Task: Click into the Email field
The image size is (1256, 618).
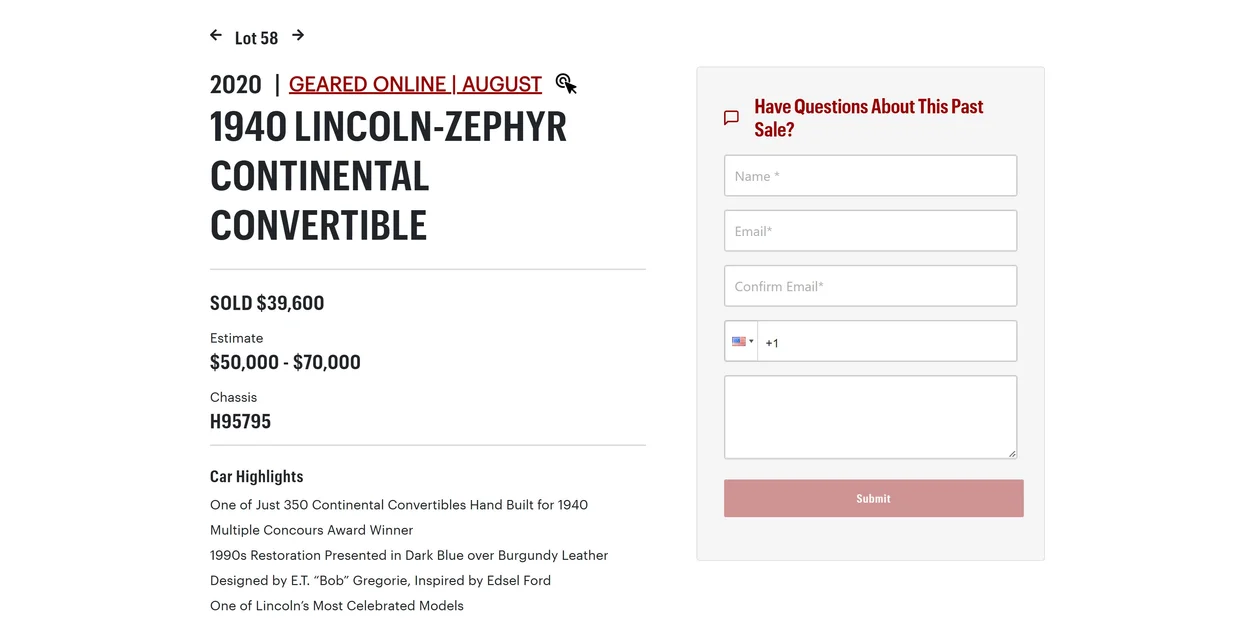Action: (x=870, y=231)
